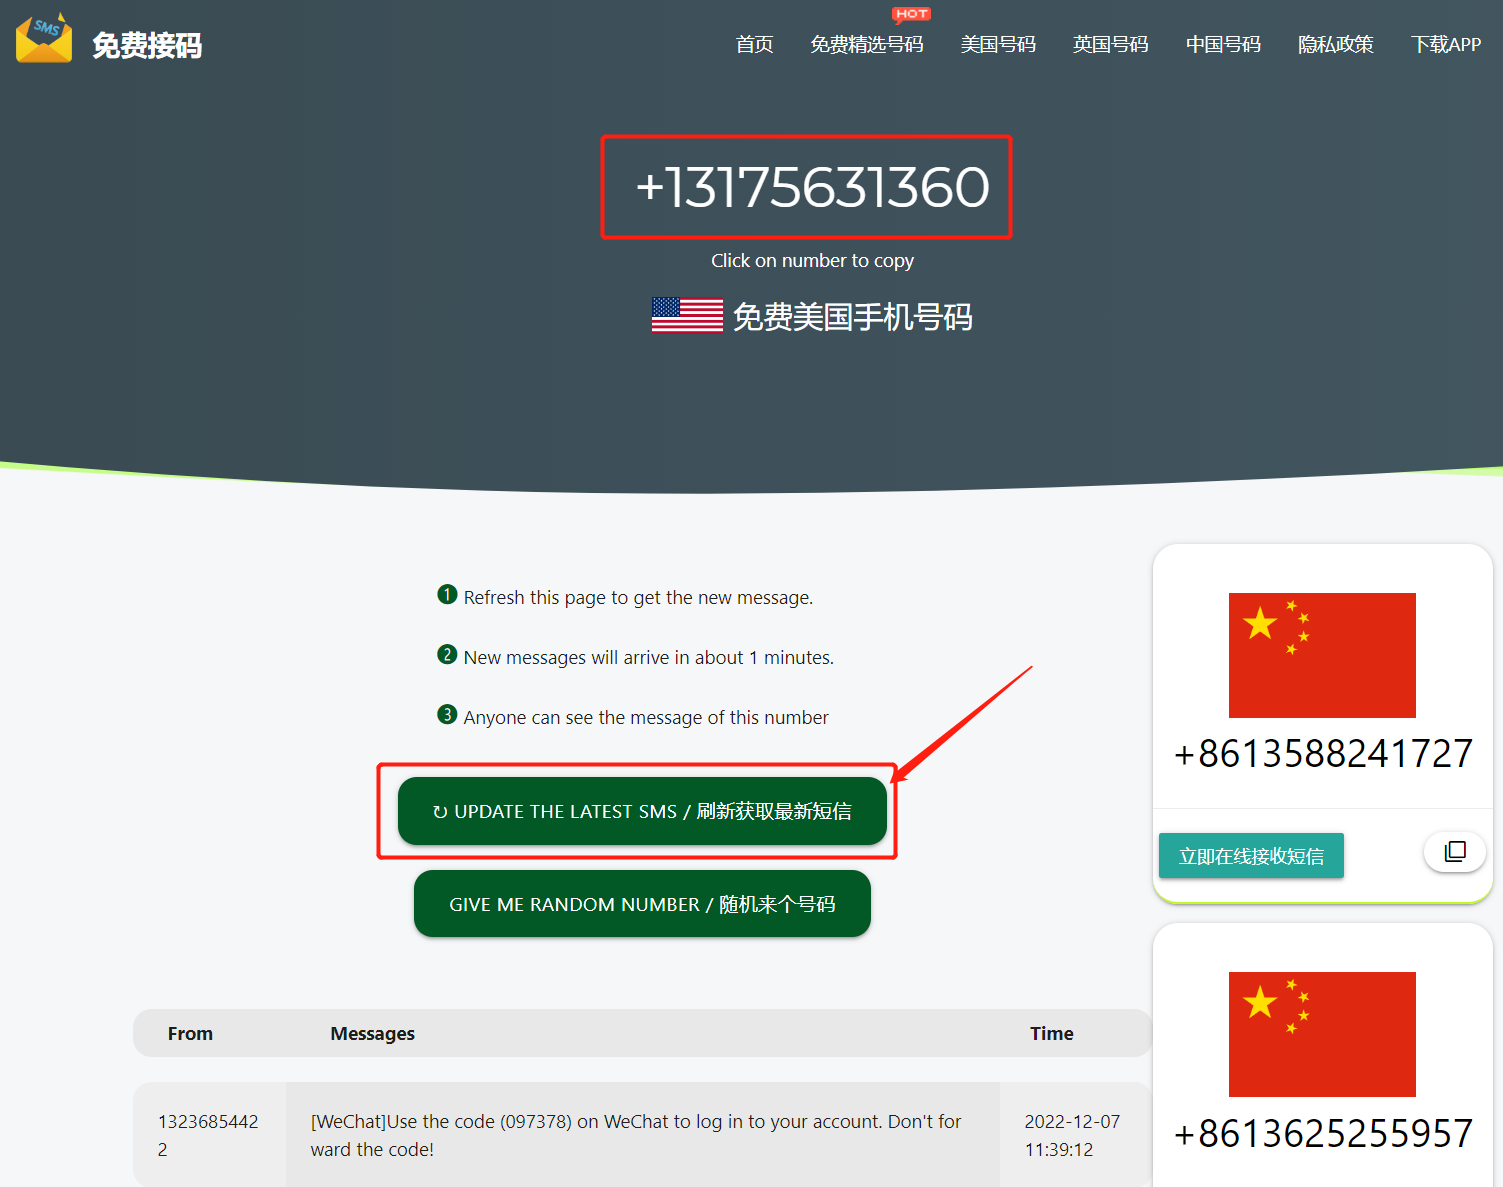Click UPDATE THE LATEST SMS button
This screenshot has height=1187, width=1503.
[x=642, y=811]
